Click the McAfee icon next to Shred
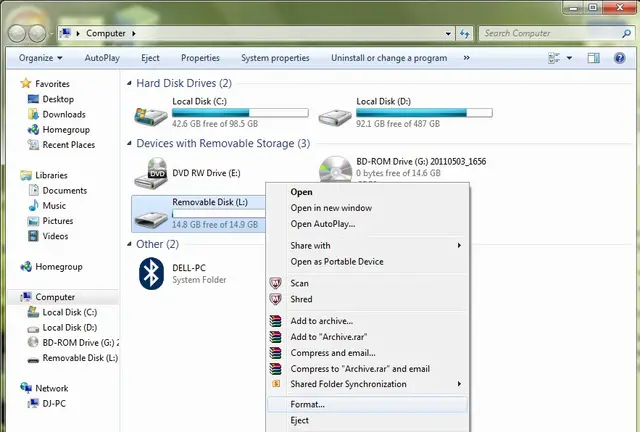This screenshot has width=640, height=432. [x=276, y=299]
